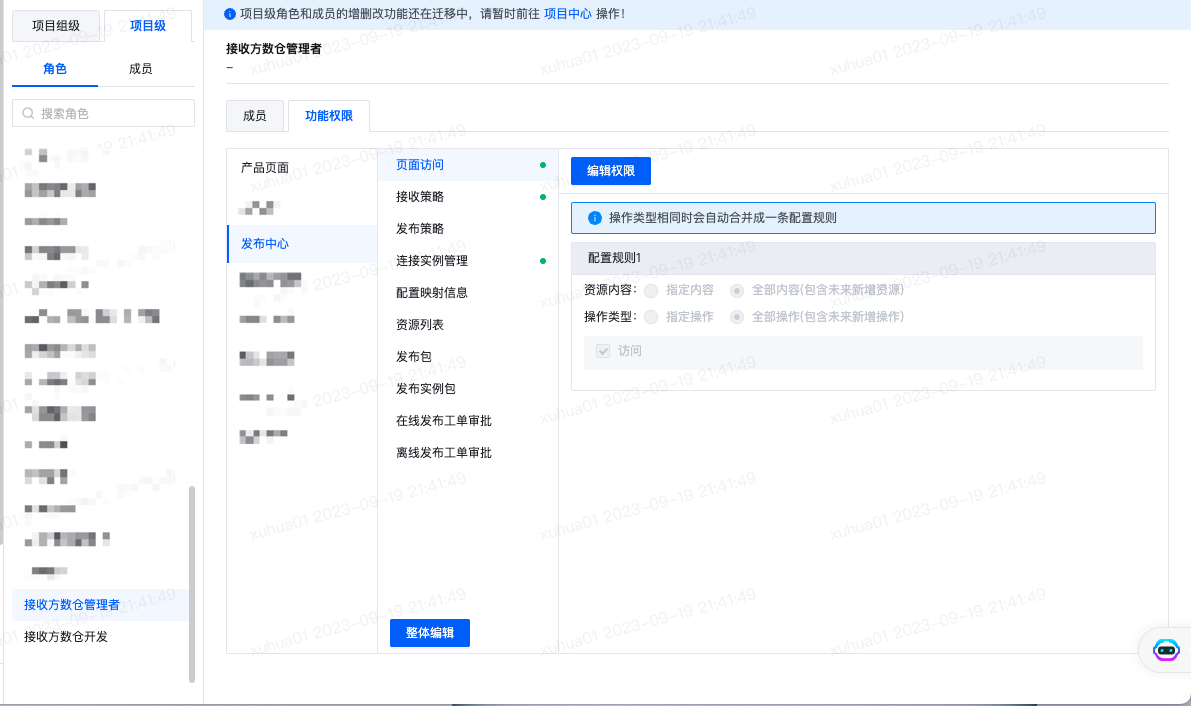Open the 发布包 permission item
Image resolution: width=1191 pixels, height=706 pixels.
[x=468, y=356]
